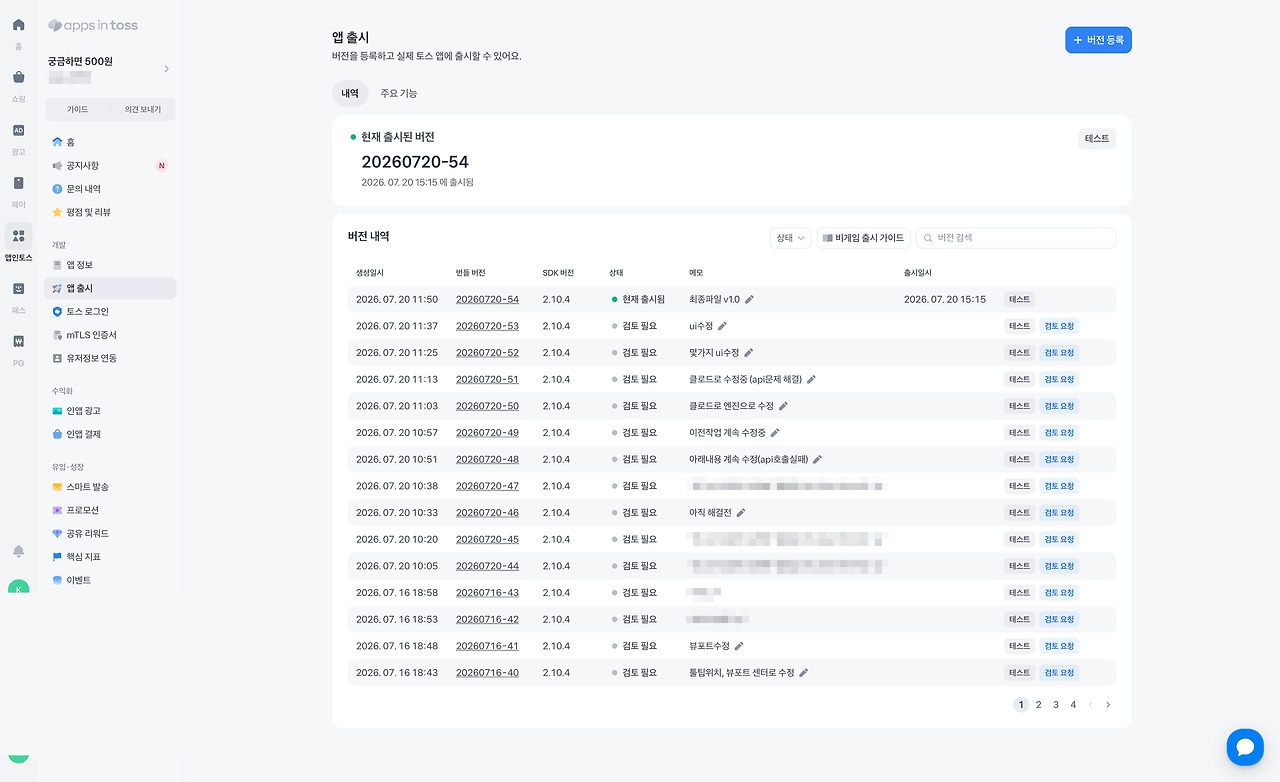
Task: Edit memo pencil for ui수정 row
Action: tap(722, 326)
